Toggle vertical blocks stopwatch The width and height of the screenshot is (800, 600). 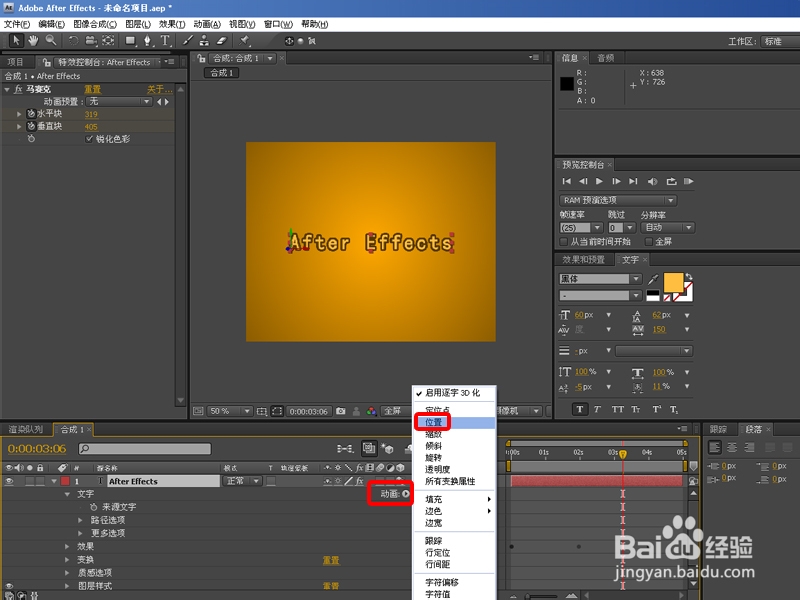click(x=31, y=126)
